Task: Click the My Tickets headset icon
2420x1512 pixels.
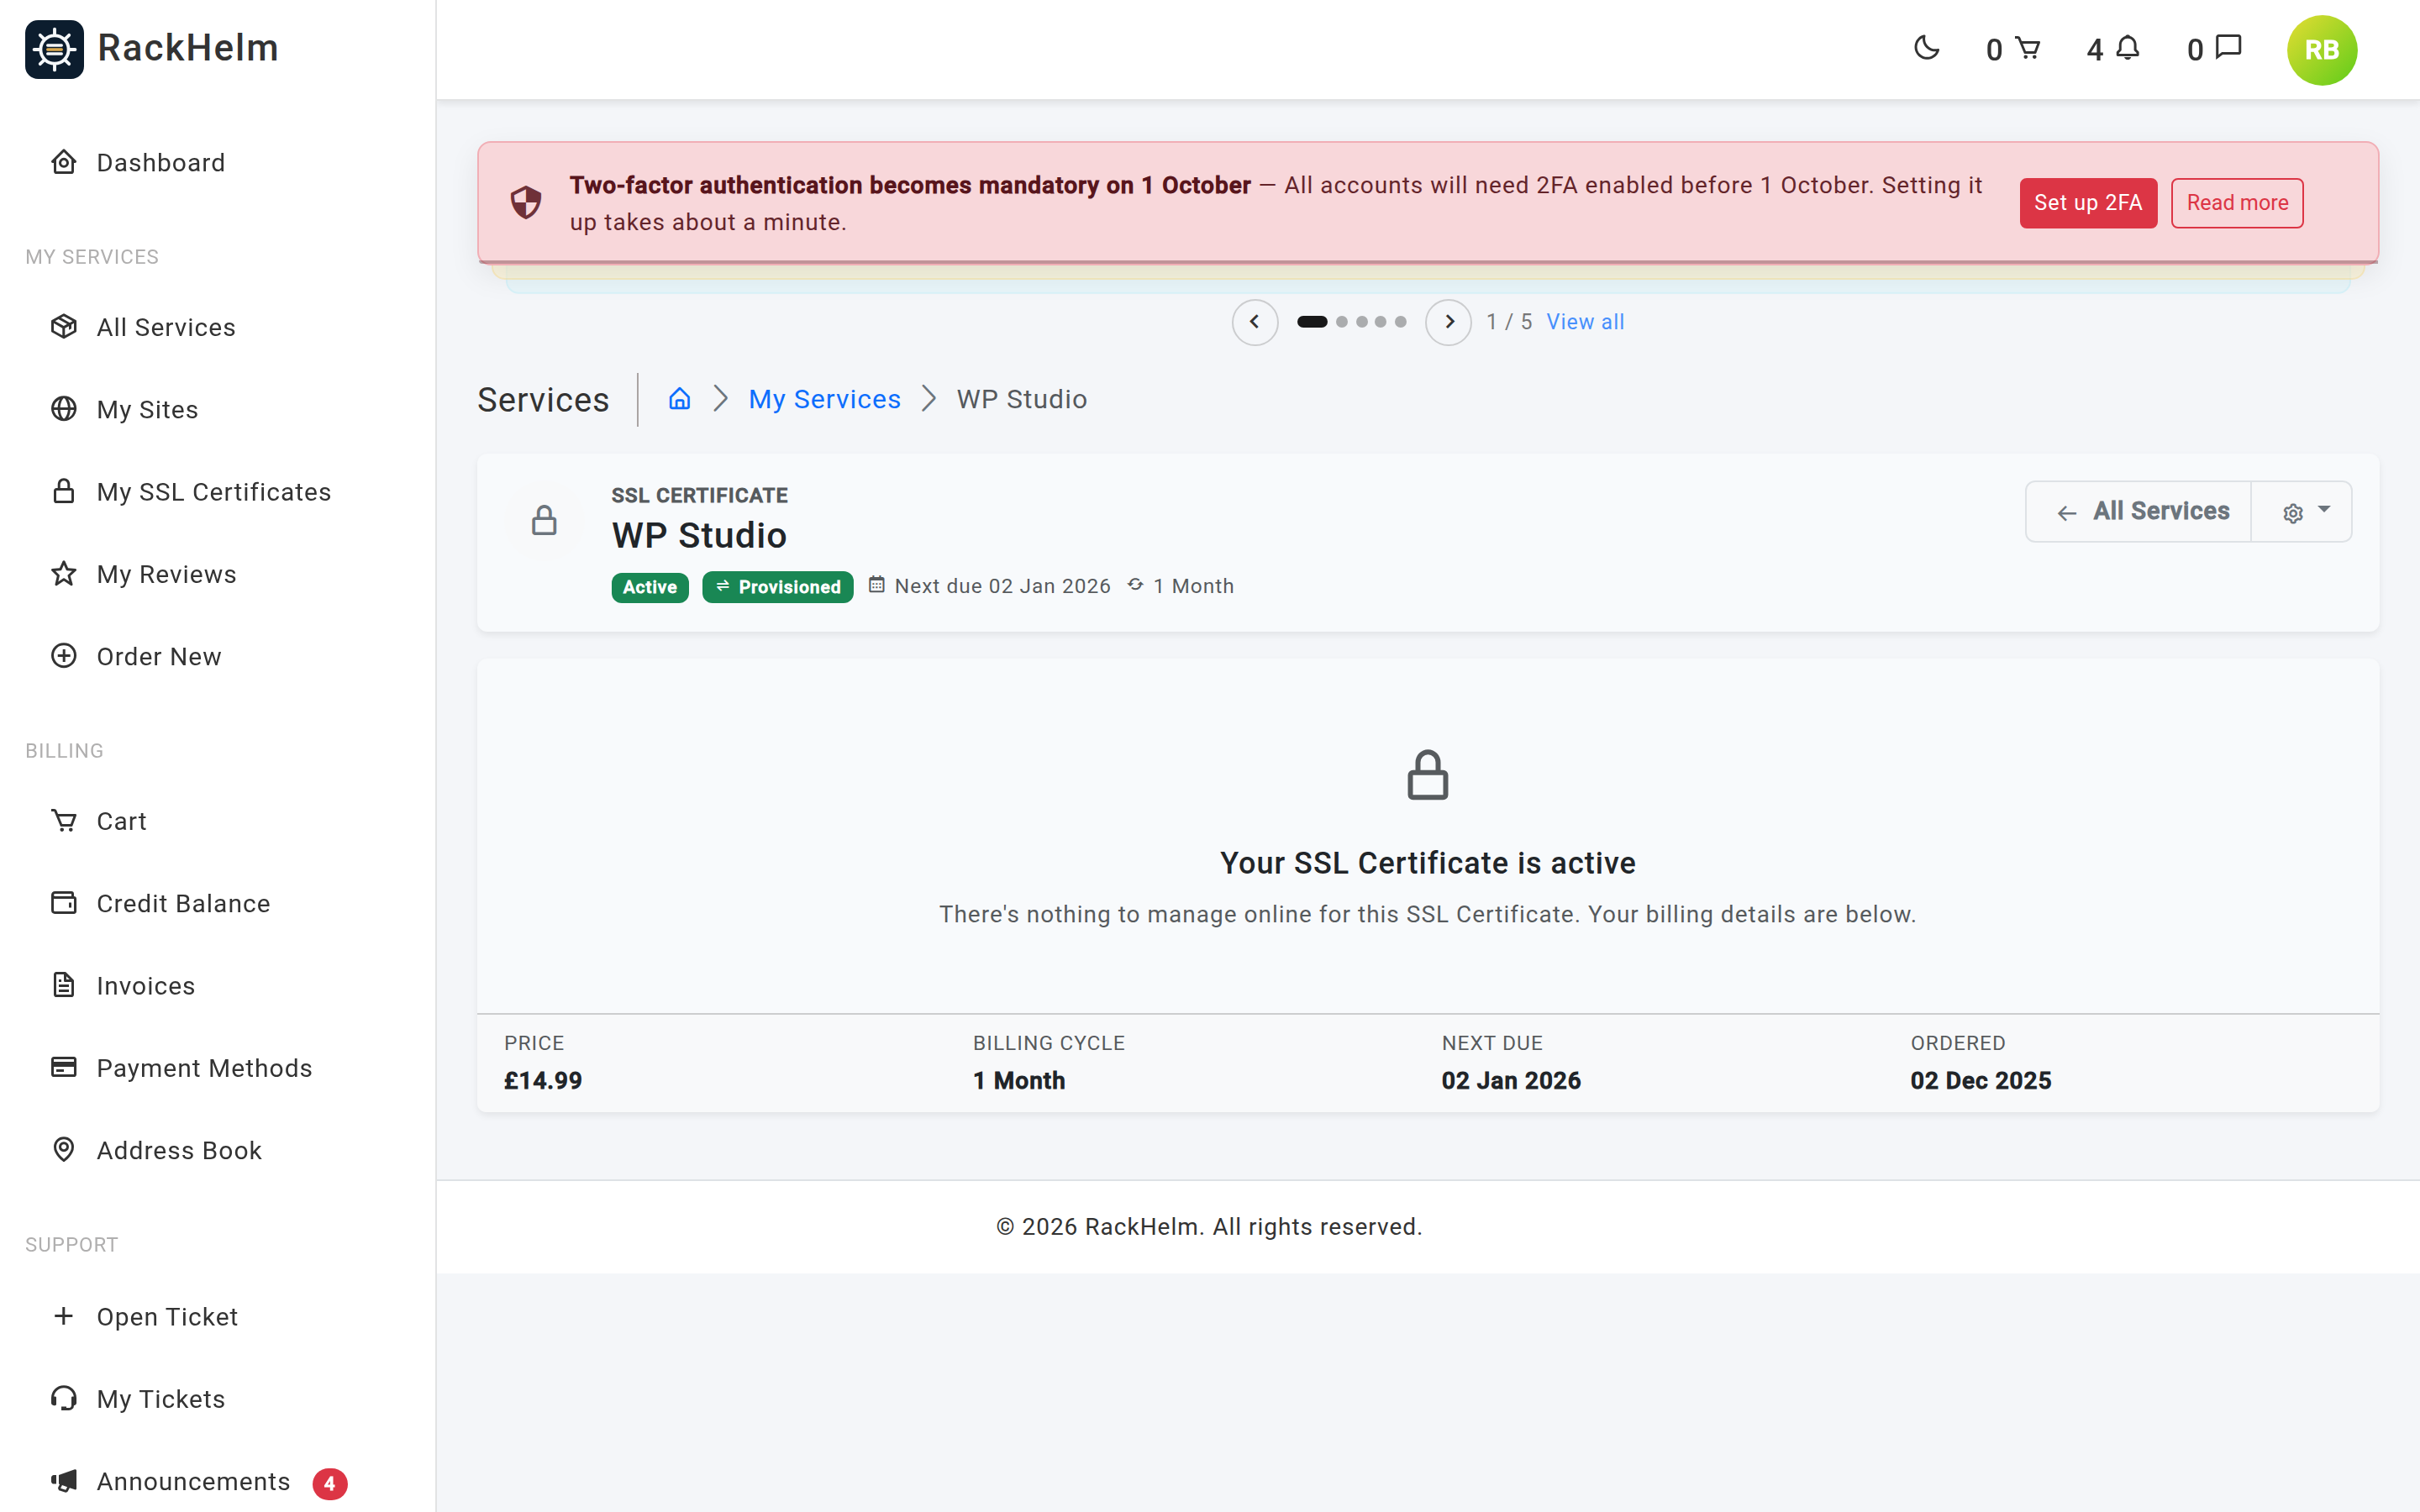Action: click(64, 1398)
